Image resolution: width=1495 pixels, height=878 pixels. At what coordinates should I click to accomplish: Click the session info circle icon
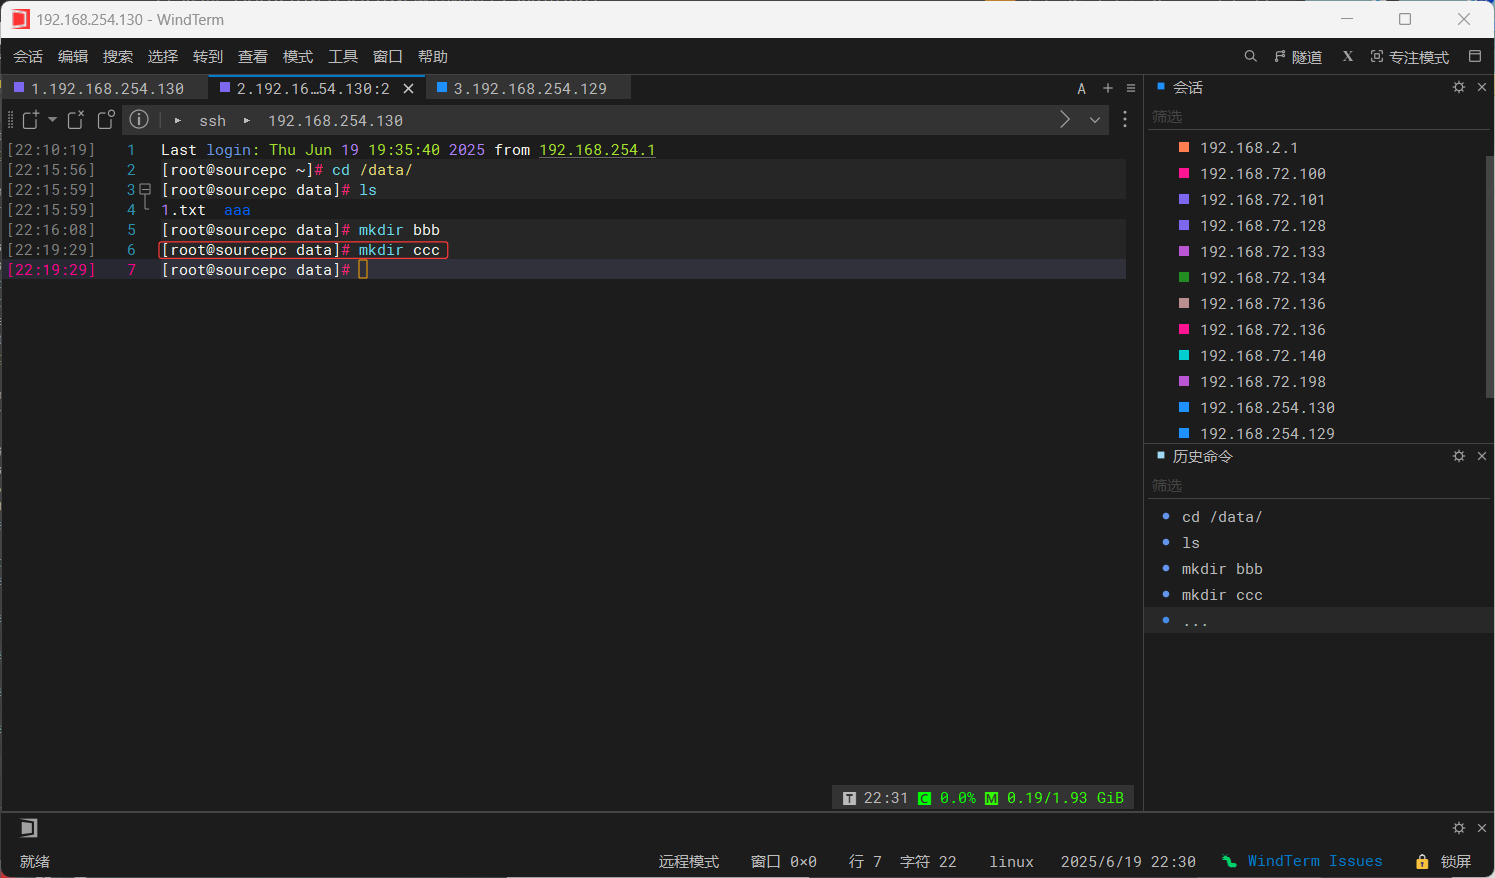pos(139,120)
